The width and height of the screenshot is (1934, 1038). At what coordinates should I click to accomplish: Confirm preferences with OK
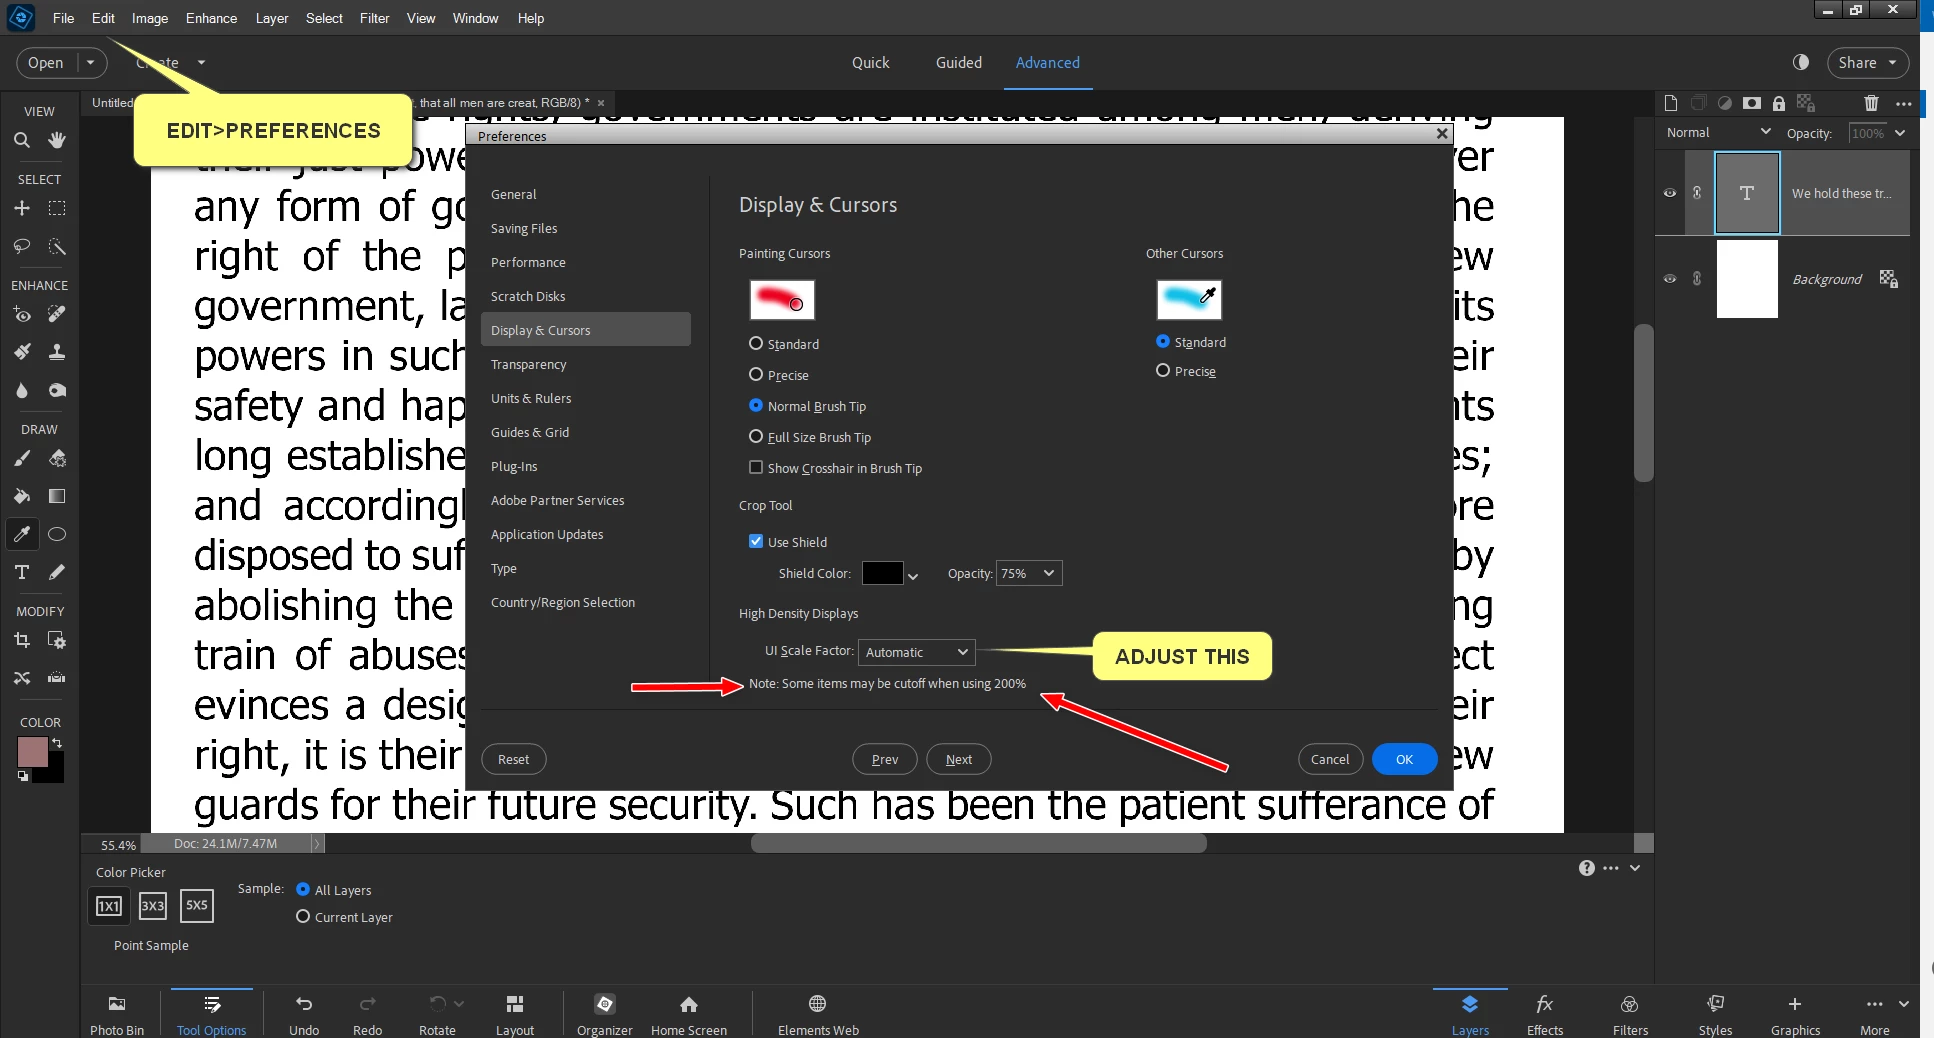pyautogui.click(x=1404, y=759)
